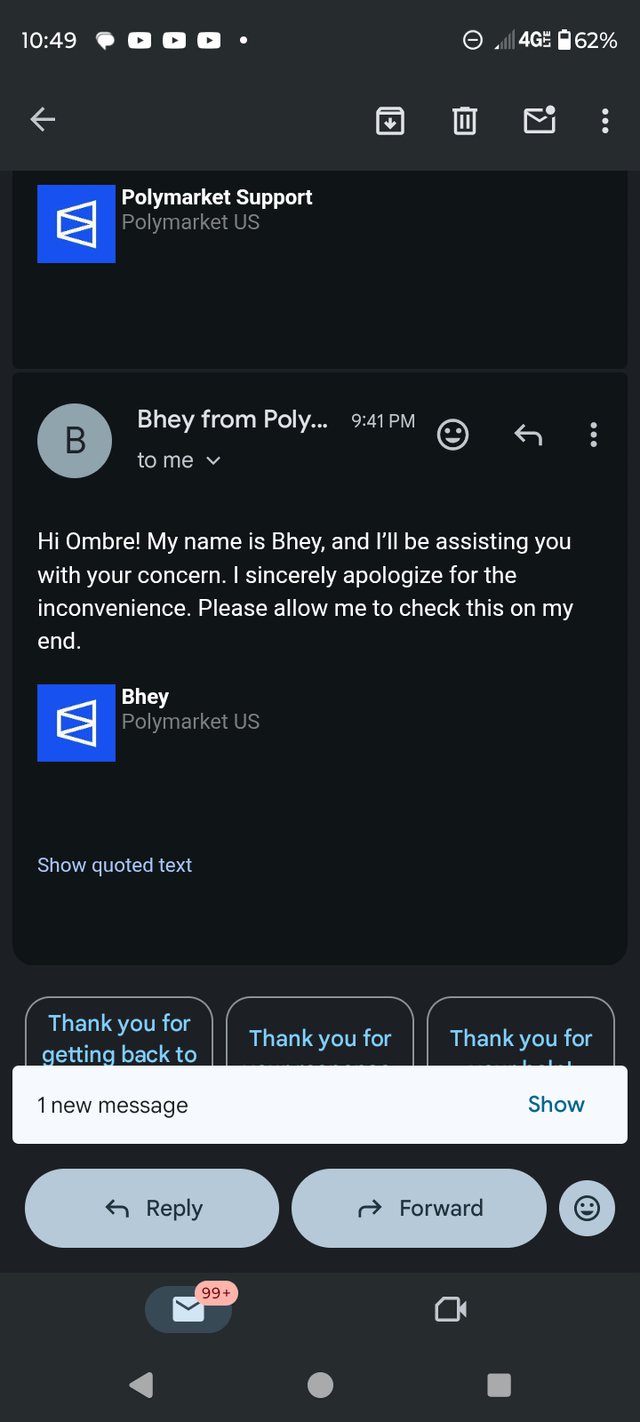Viewport: 640px width, 1422px height.
Task: Tap the back arrow icon
Action: pos(42,121)
